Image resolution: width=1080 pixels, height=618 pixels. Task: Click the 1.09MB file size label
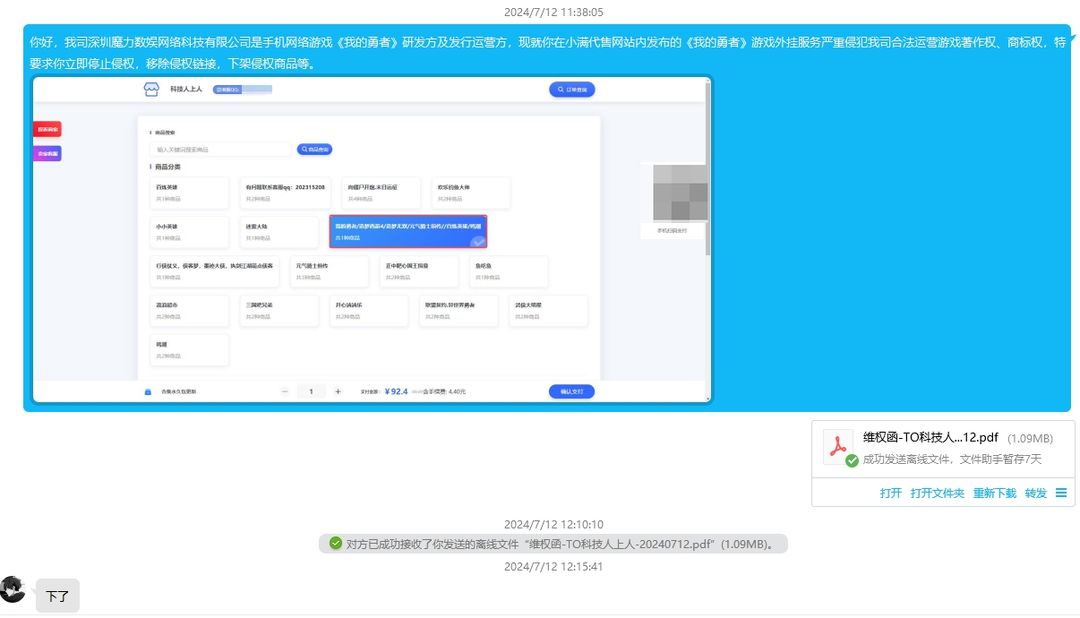tap(1030, 438)
